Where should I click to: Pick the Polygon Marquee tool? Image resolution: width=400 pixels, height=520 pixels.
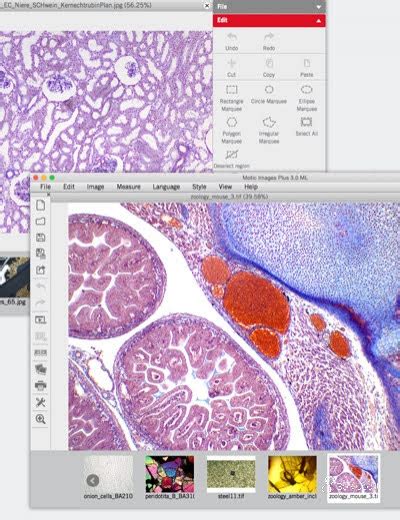point(231,130)
